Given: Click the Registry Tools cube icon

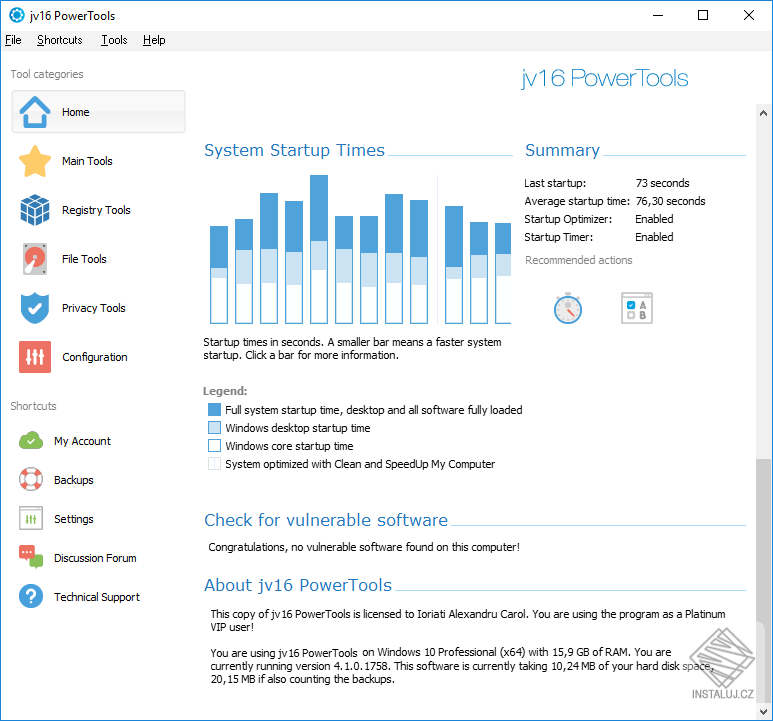Looking at the screenshot, I should pyautogui.click(x=35, y=210).
